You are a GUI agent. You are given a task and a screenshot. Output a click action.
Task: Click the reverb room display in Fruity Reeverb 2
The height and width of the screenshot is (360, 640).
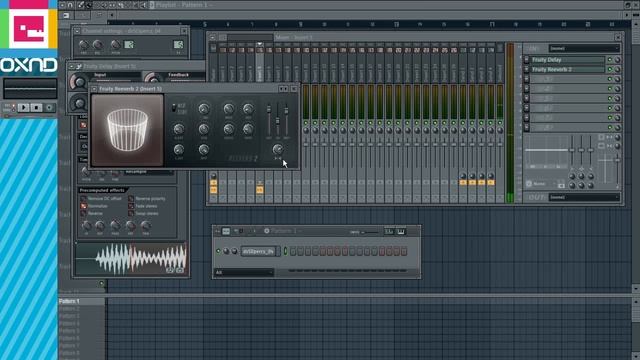click(x=127, y=130)
